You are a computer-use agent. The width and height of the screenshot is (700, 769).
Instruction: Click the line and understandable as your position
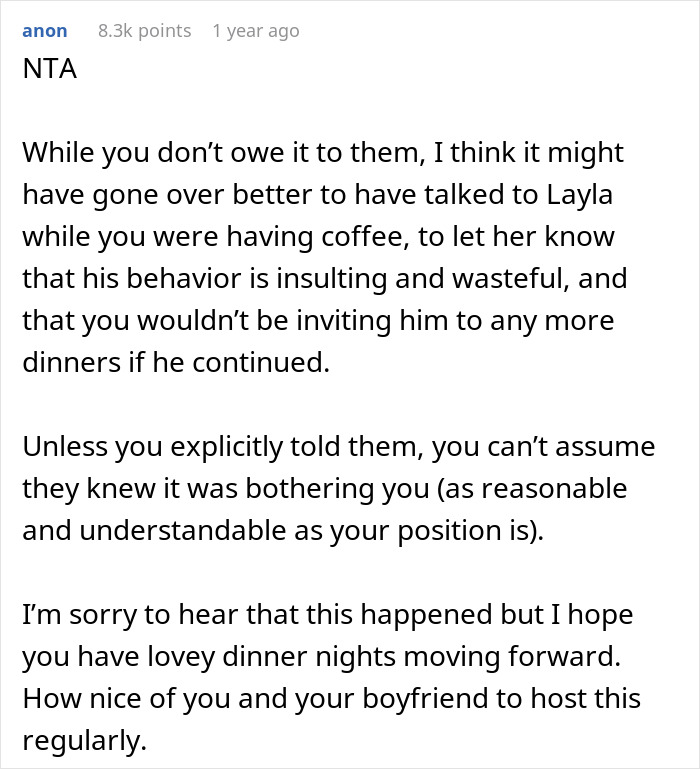click(280, 531)
